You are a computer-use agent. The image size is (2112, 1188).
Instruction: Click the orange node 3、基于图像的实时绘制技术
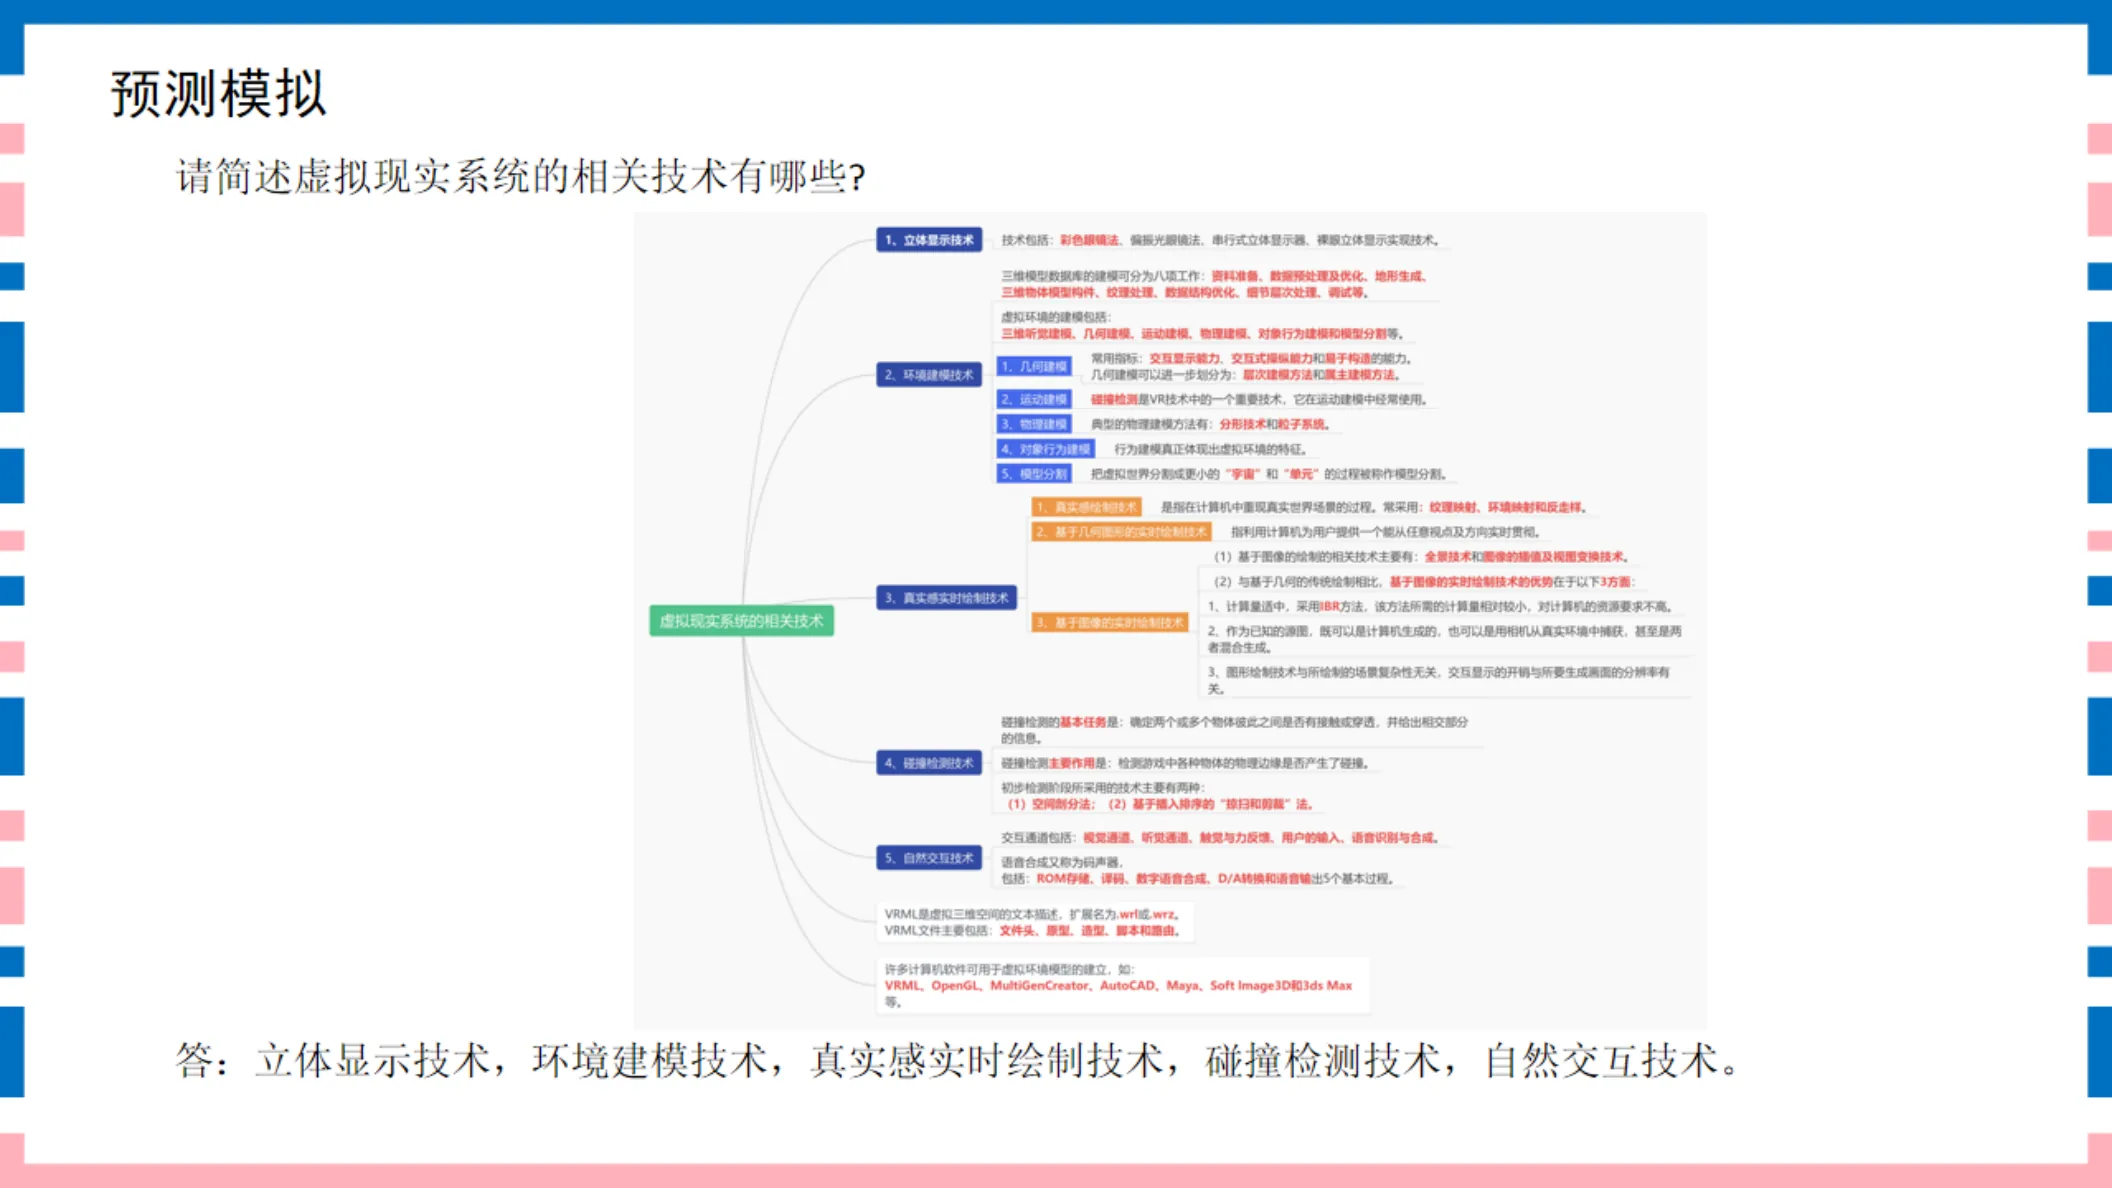pos(1109,623)
